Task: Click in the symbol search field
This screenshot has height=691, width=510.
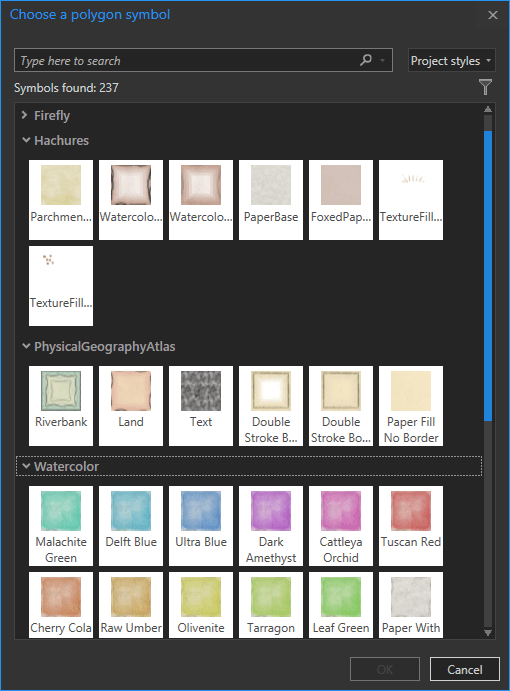Action: [187, 60]
